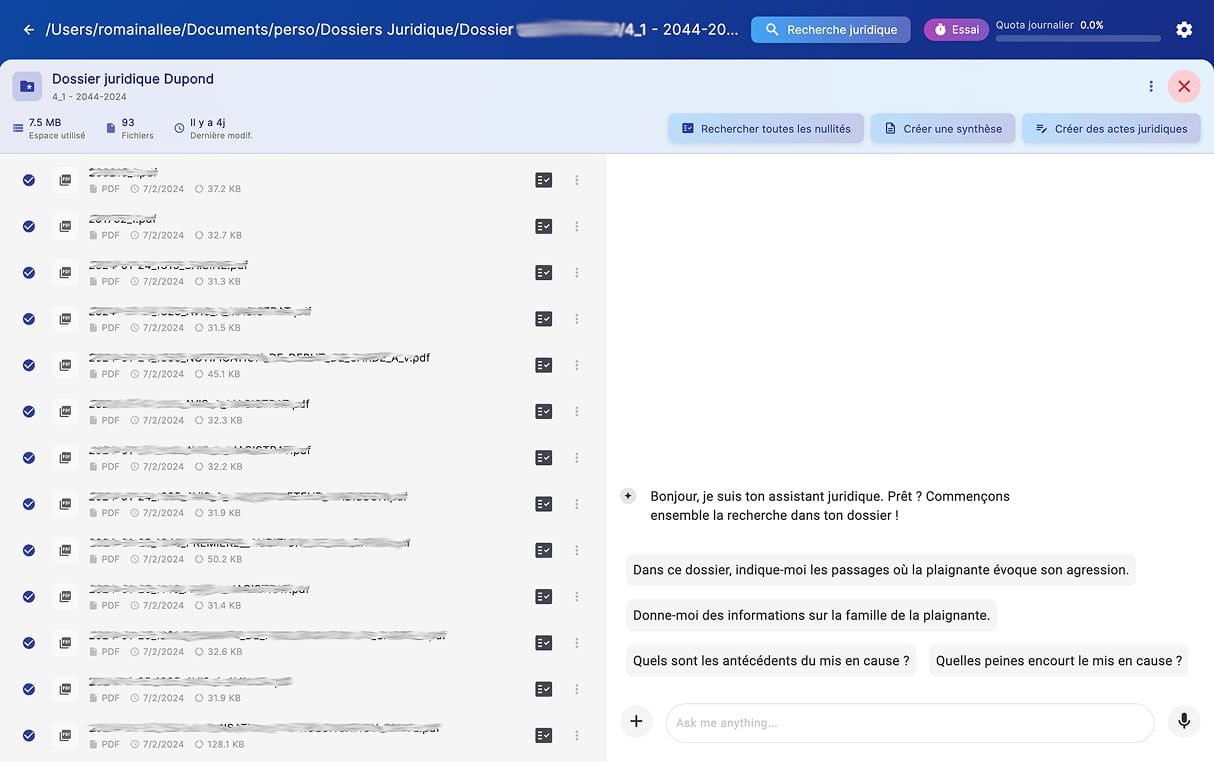This screenshot has width=1214, height=762.
Task: Uncheck the 37.2 KB PDF file checkbox
Action: 29,180
